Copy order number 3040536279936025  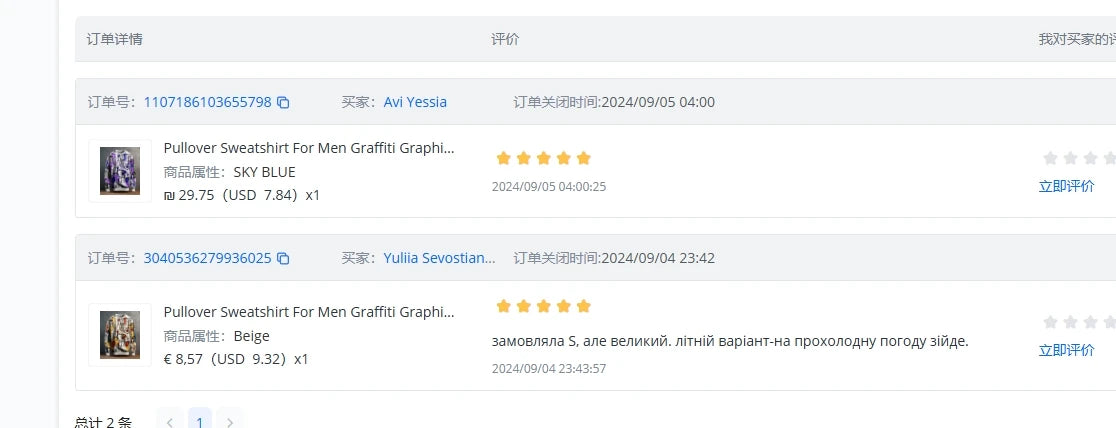pyautogui.click(x=283, y=258)
